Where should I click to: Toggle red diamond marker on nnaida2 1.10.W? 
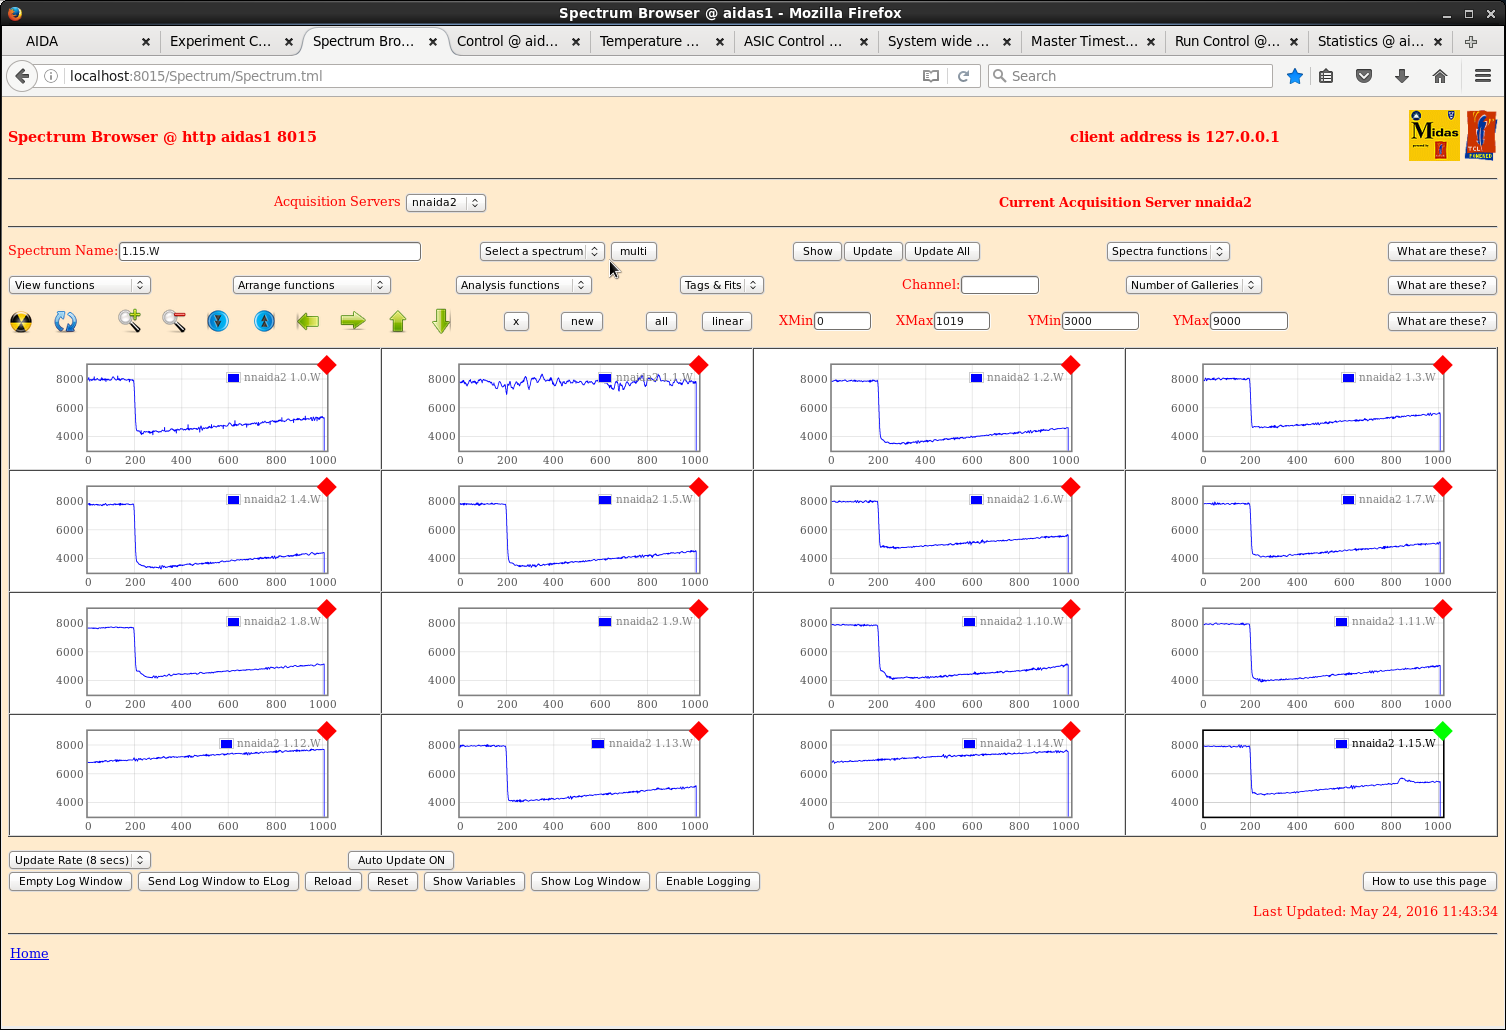1070,609
